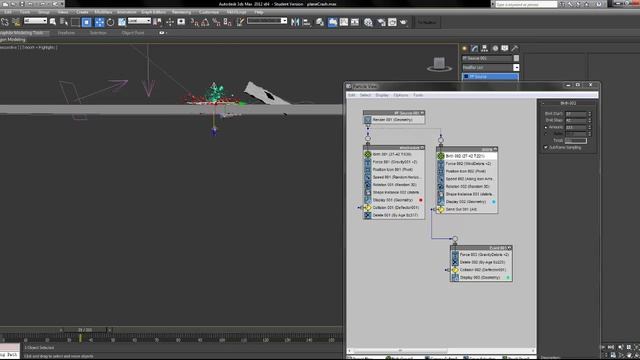The image size is (640, 360).
Task: Switch to the Object Paint ribbon tab
Action: 133,33
